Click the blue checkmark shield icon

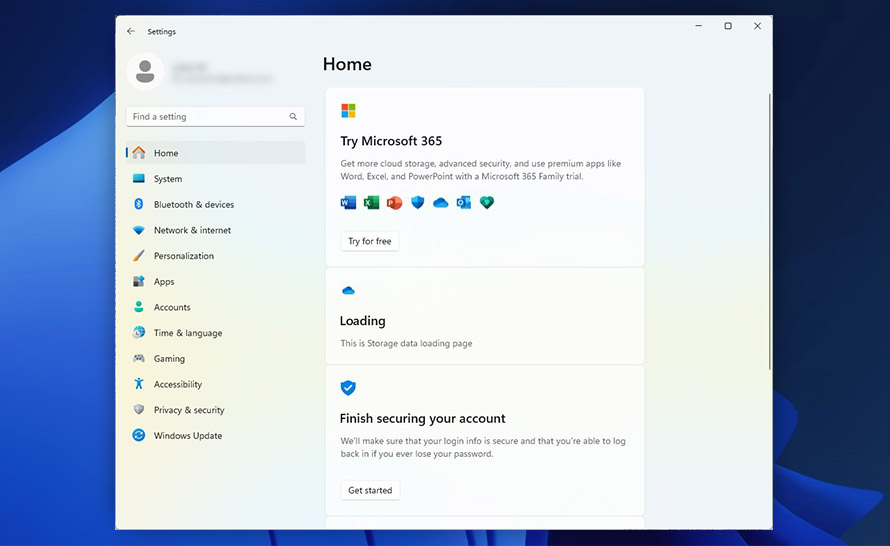tap(348, 388)
